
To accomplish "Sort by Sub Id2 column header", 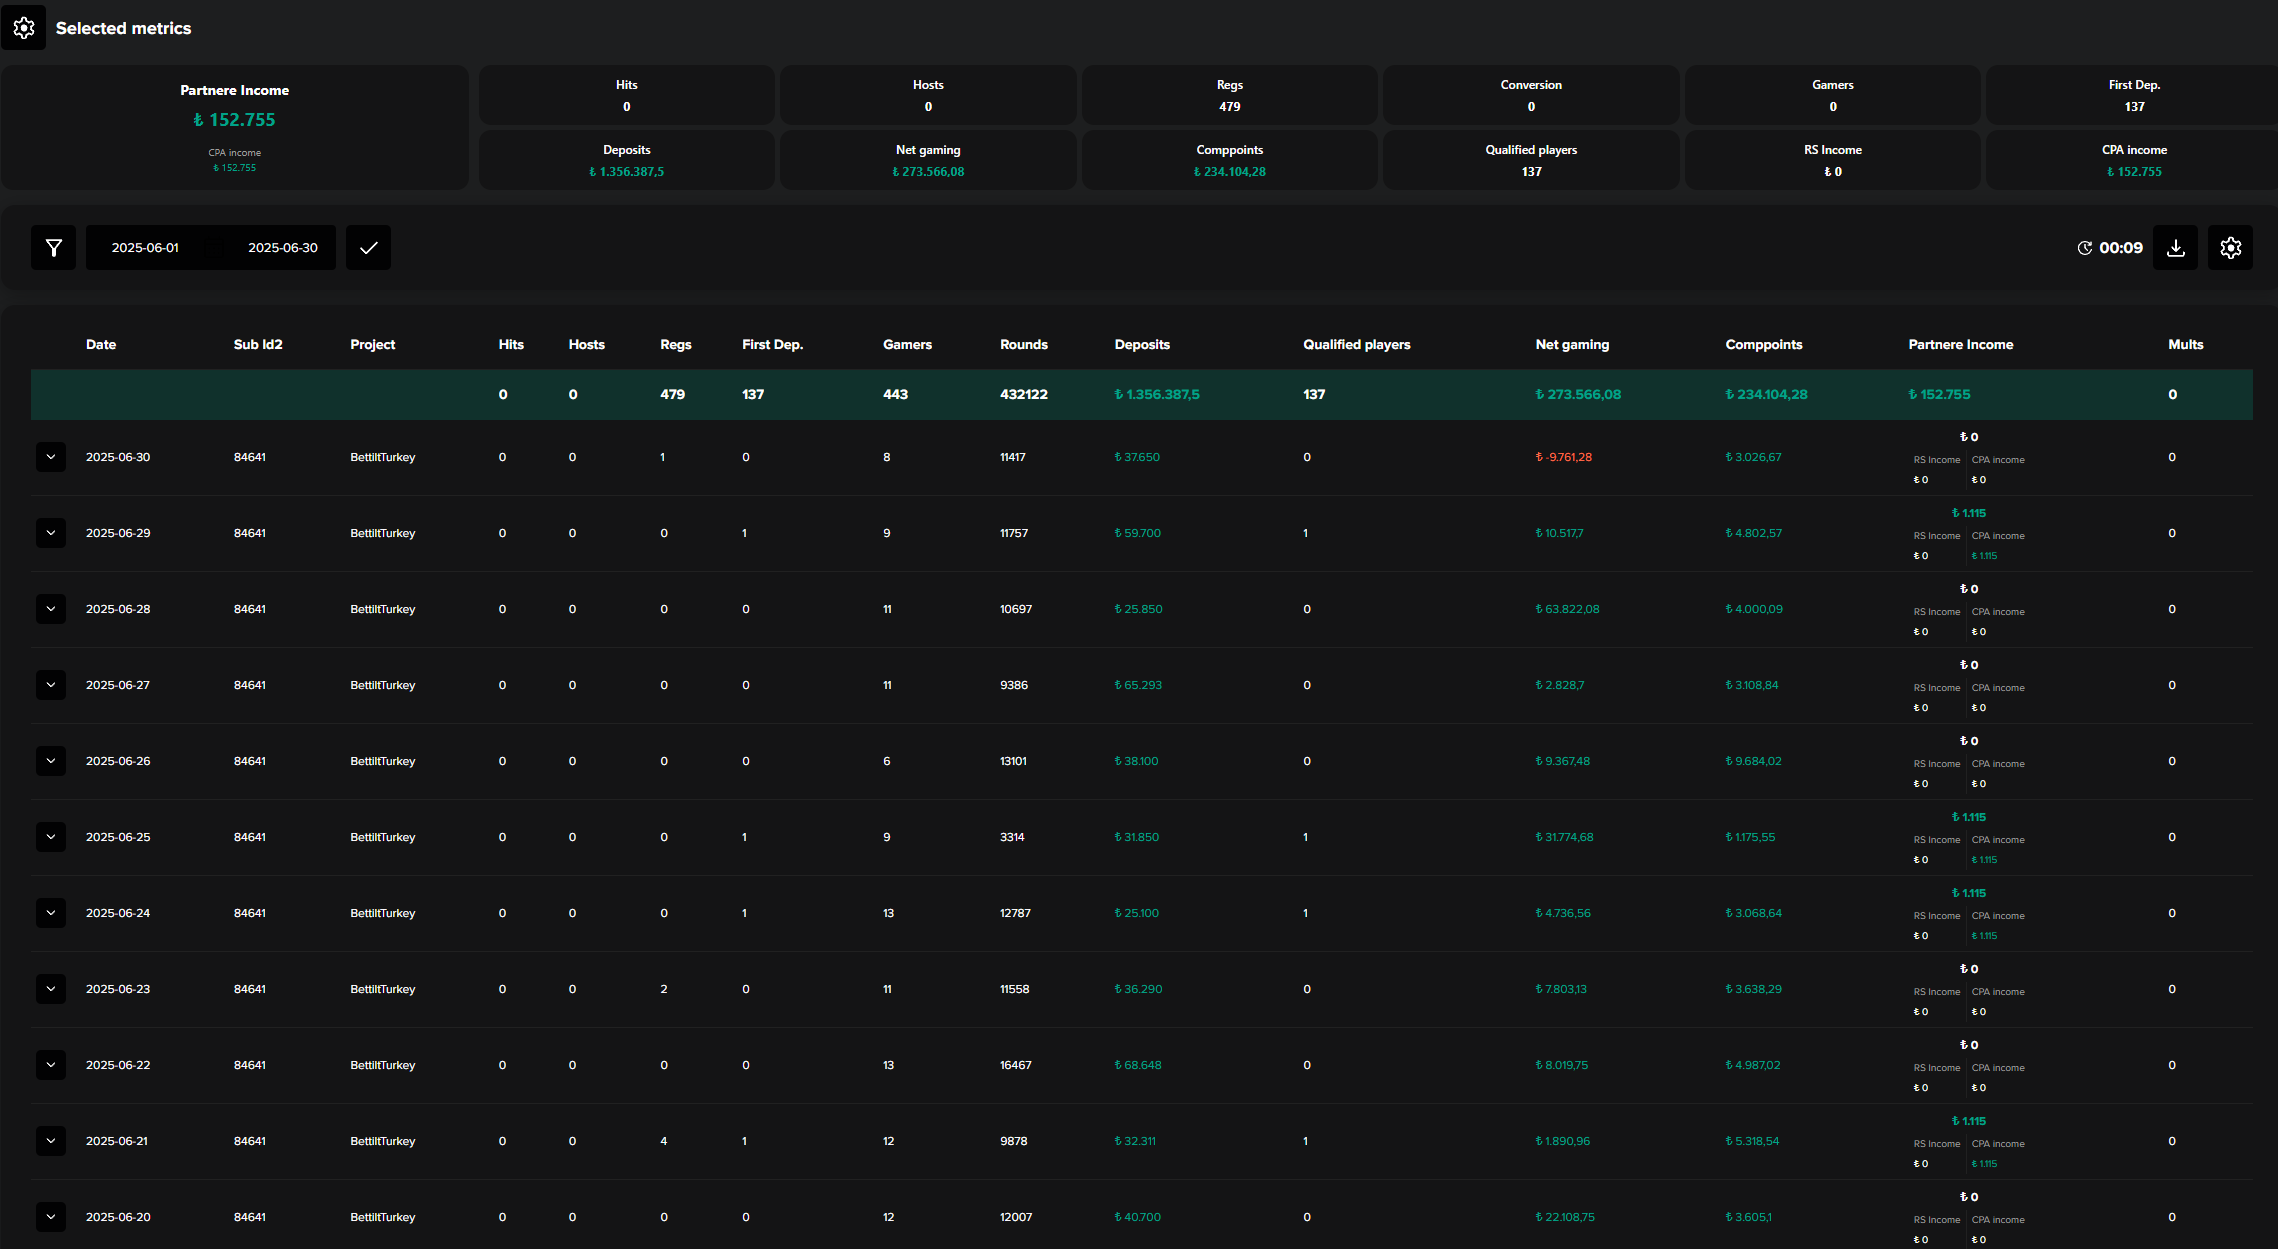I will pyautogui.click(x=258, y=344).
